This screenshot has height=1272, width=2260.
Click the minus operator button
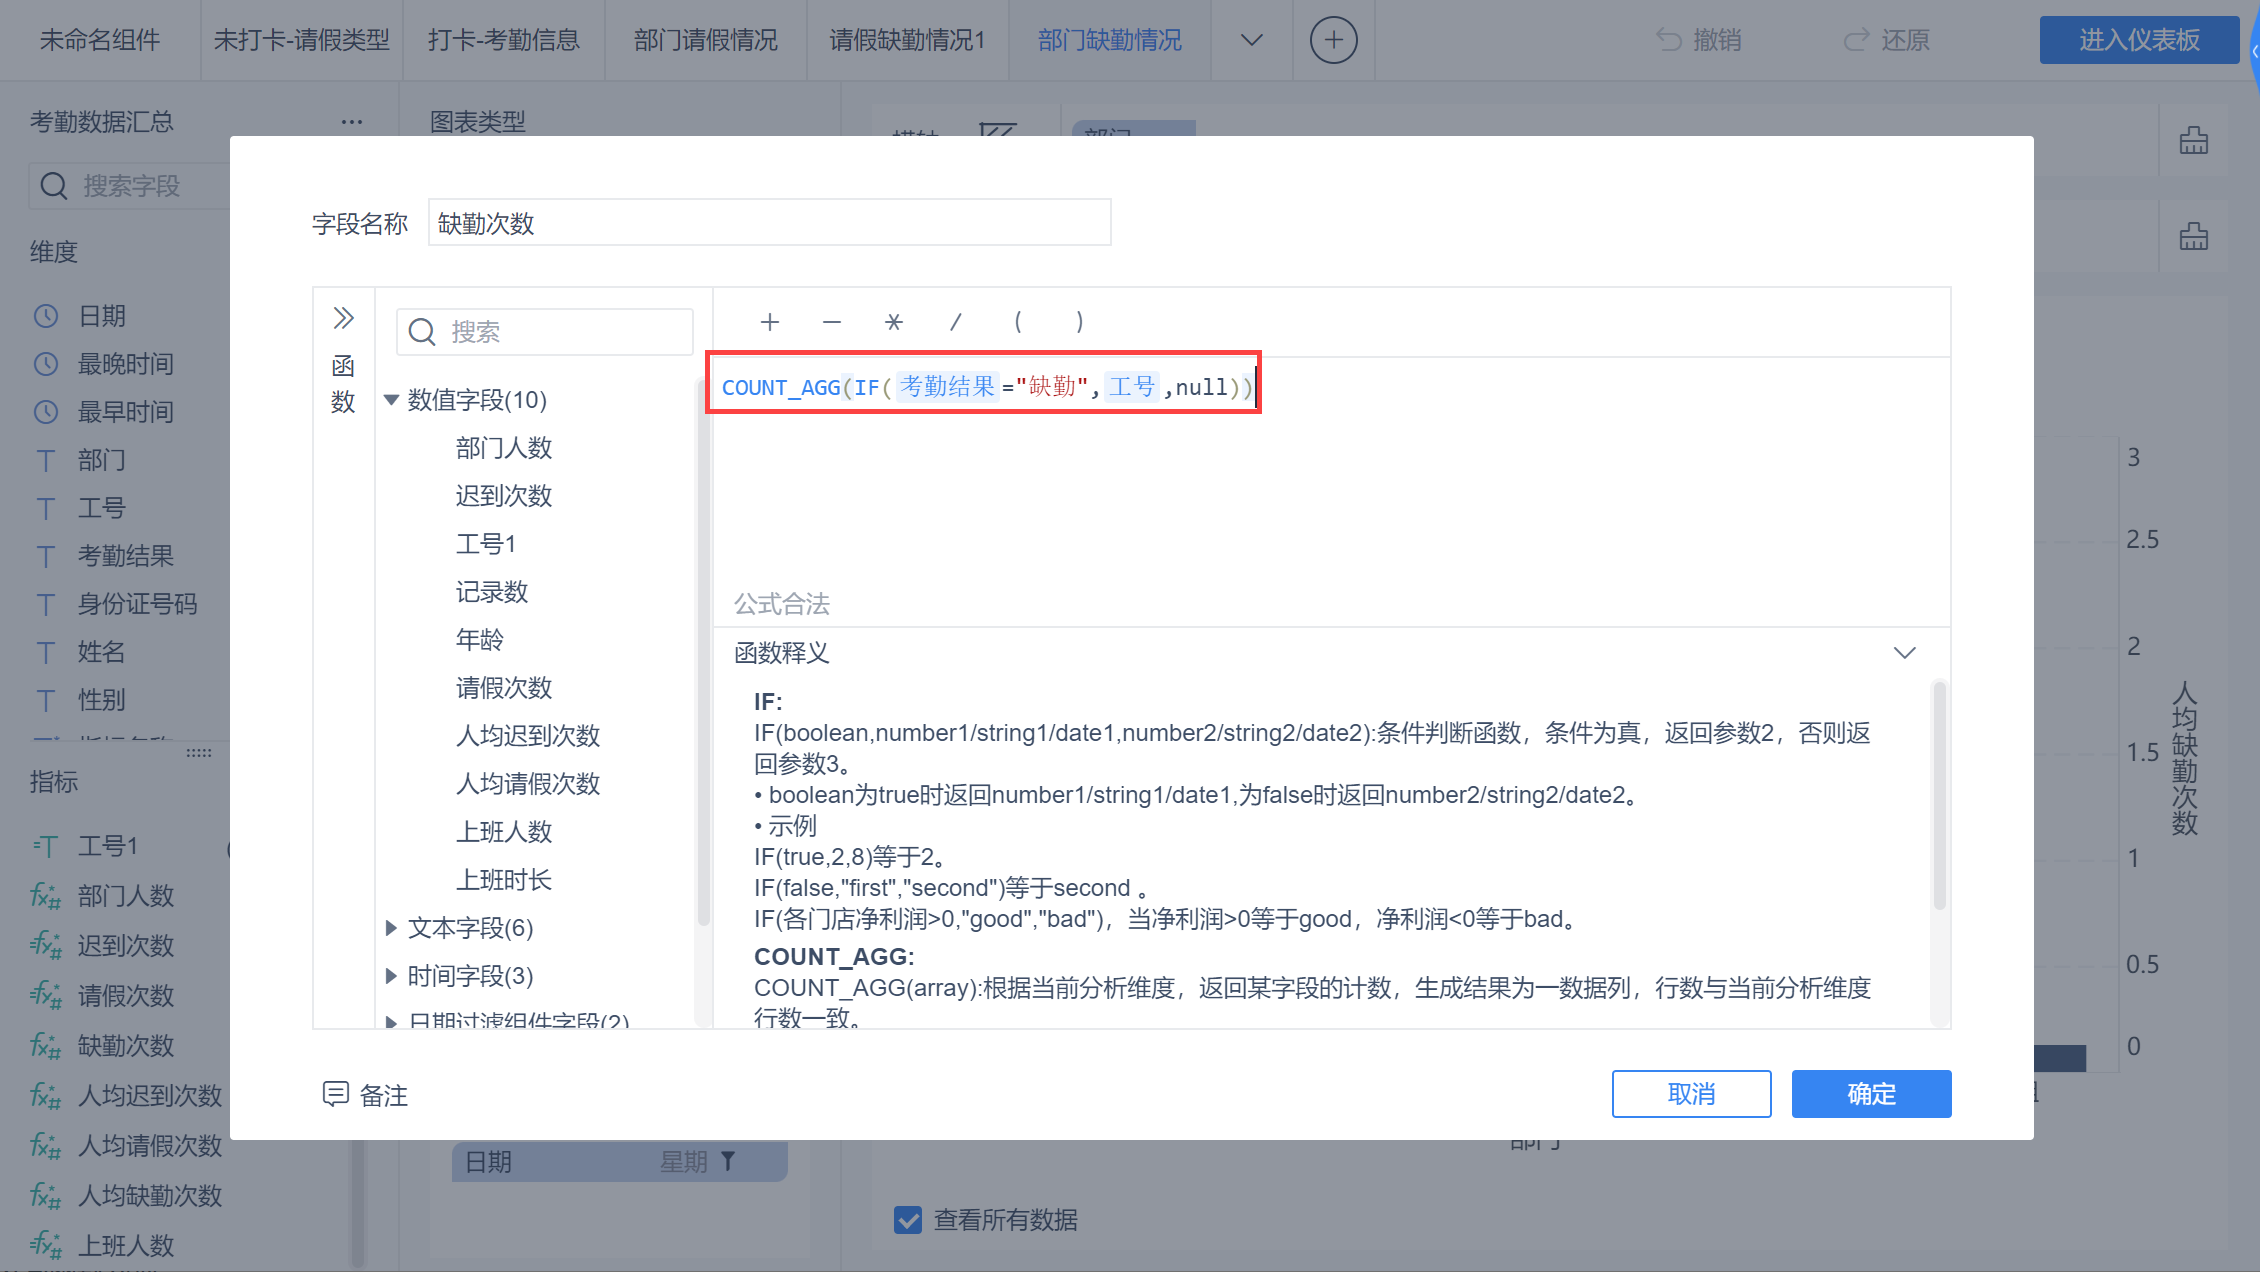click(831, 322)
